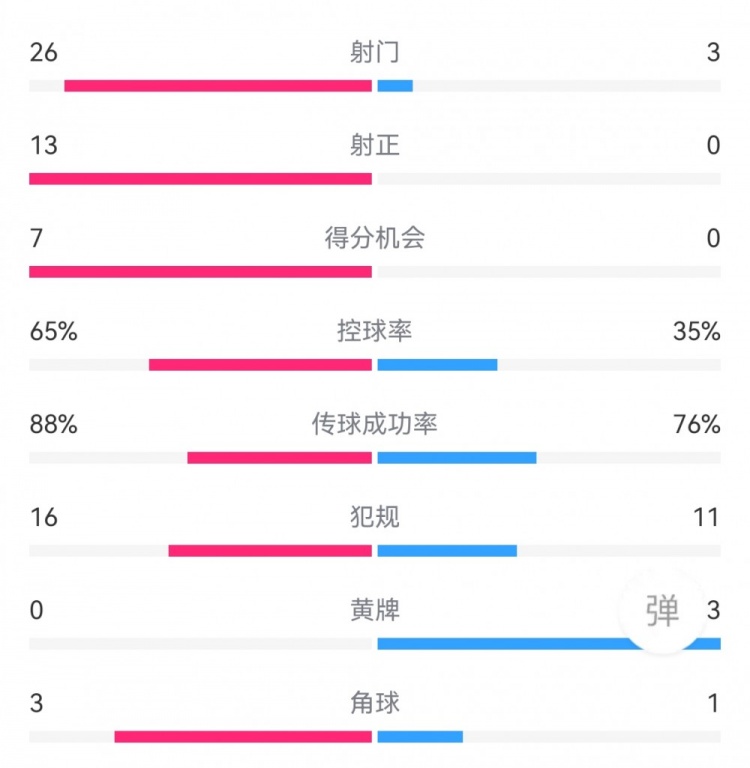This screenshot has width=750, height=768.
Task: Click the pink 传球成功率 bar
Action: click(279, 457)
